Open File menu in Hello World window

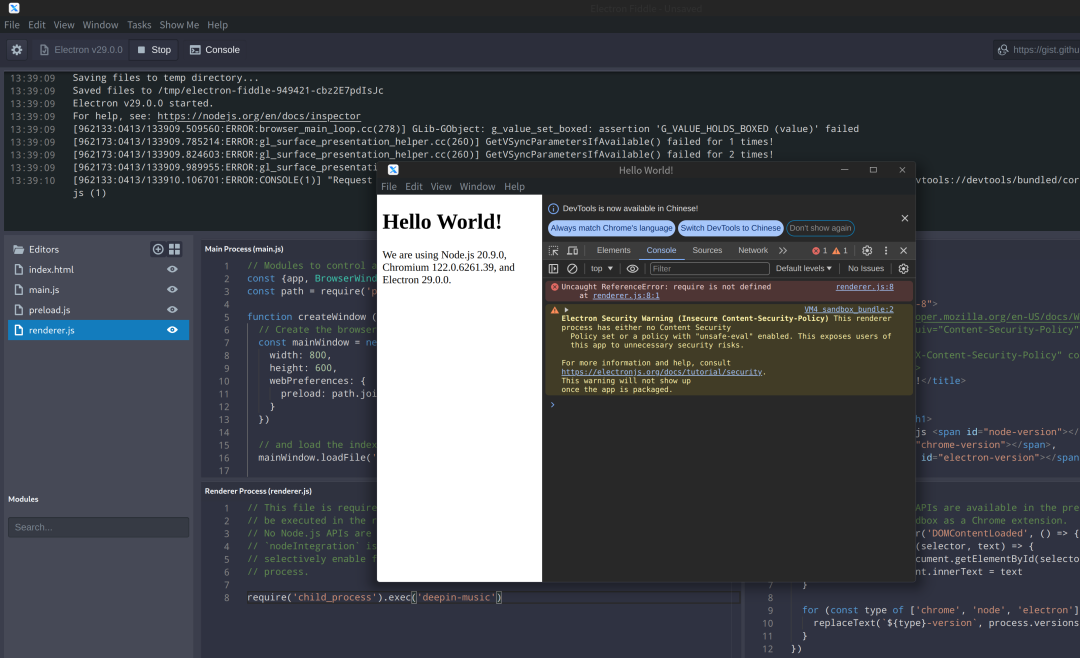click(389, 187)
